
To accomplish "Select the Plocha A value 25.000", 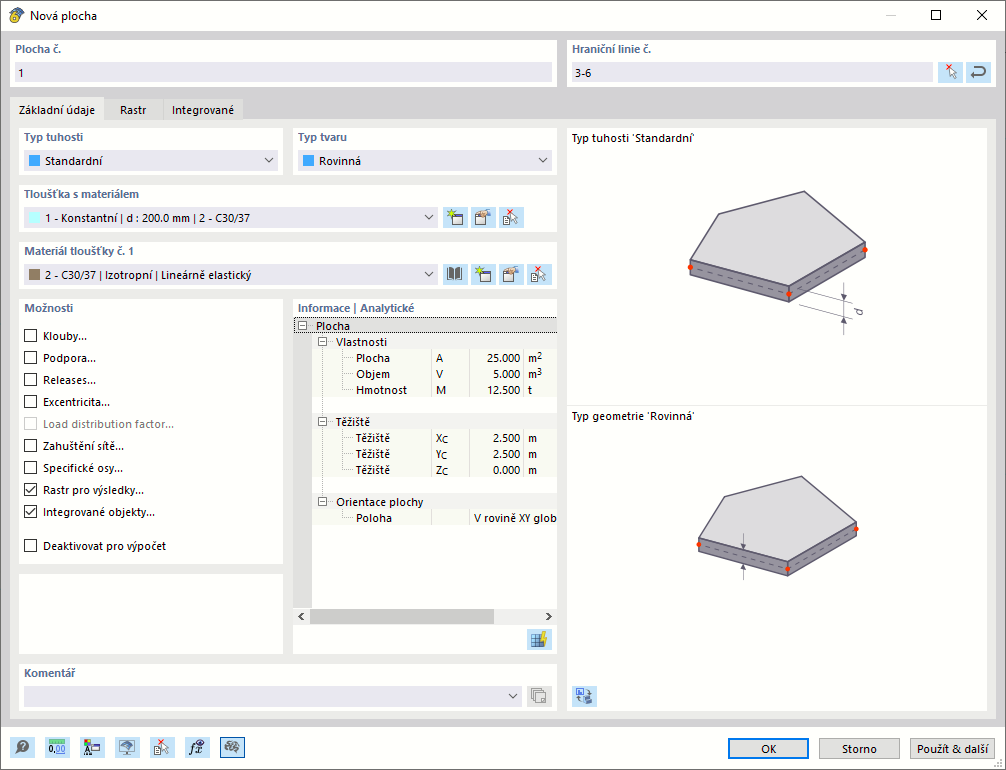I will [x=503, y=358].
